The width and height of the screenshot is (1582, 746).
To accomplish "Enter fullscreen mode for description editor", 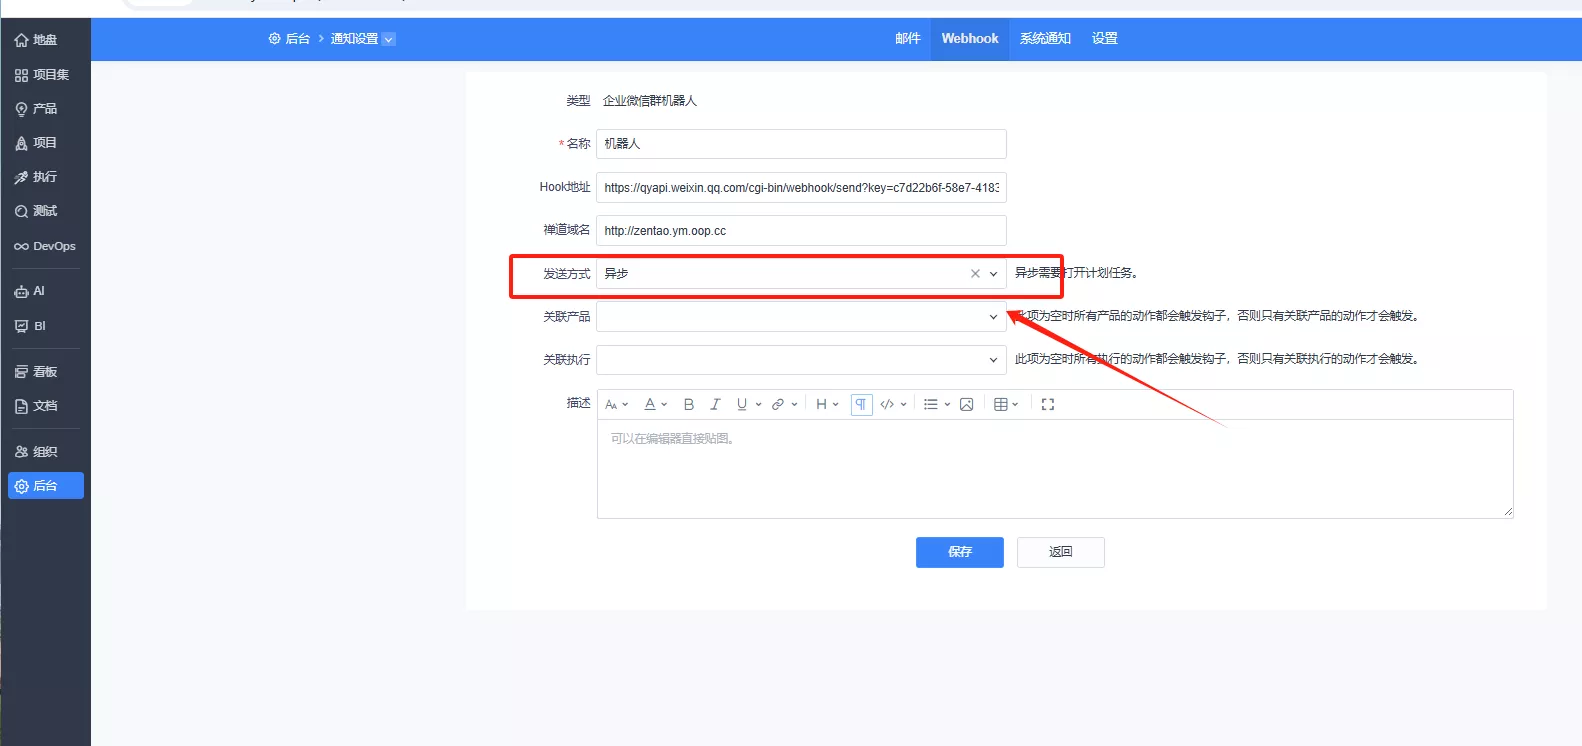I will point(1047,405).
